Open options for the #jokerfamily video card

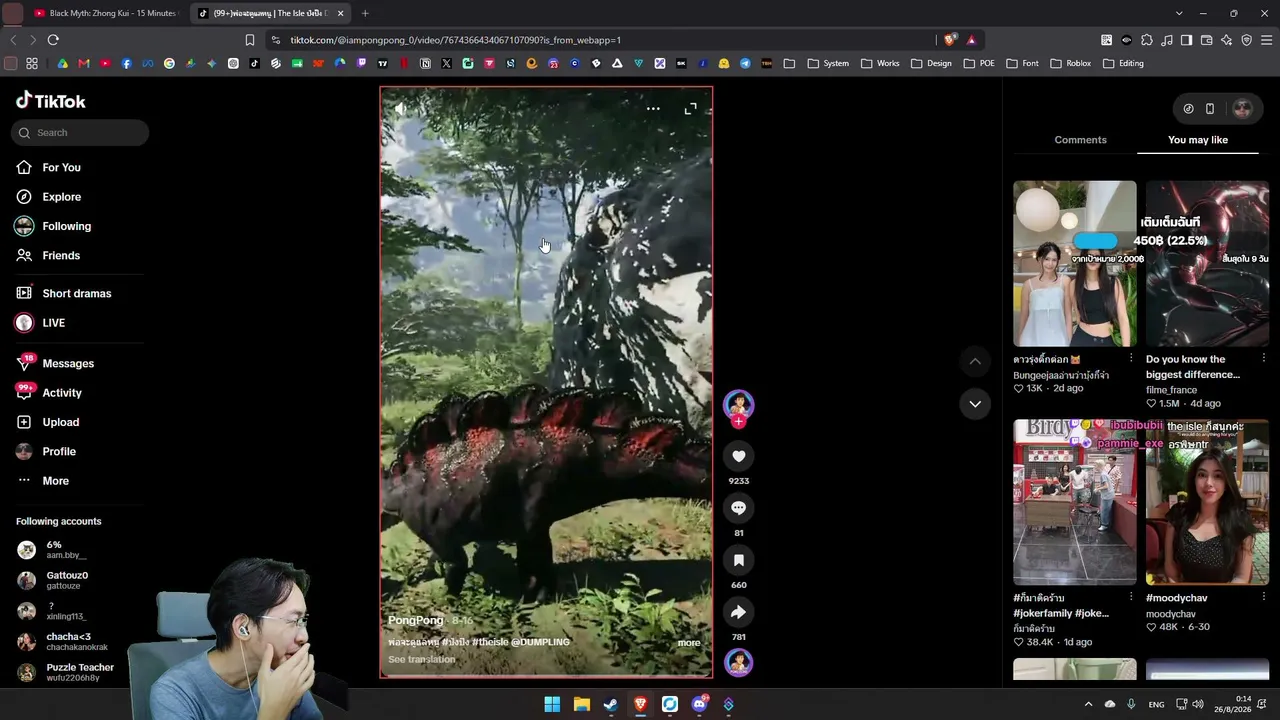tap(1131, 598)
